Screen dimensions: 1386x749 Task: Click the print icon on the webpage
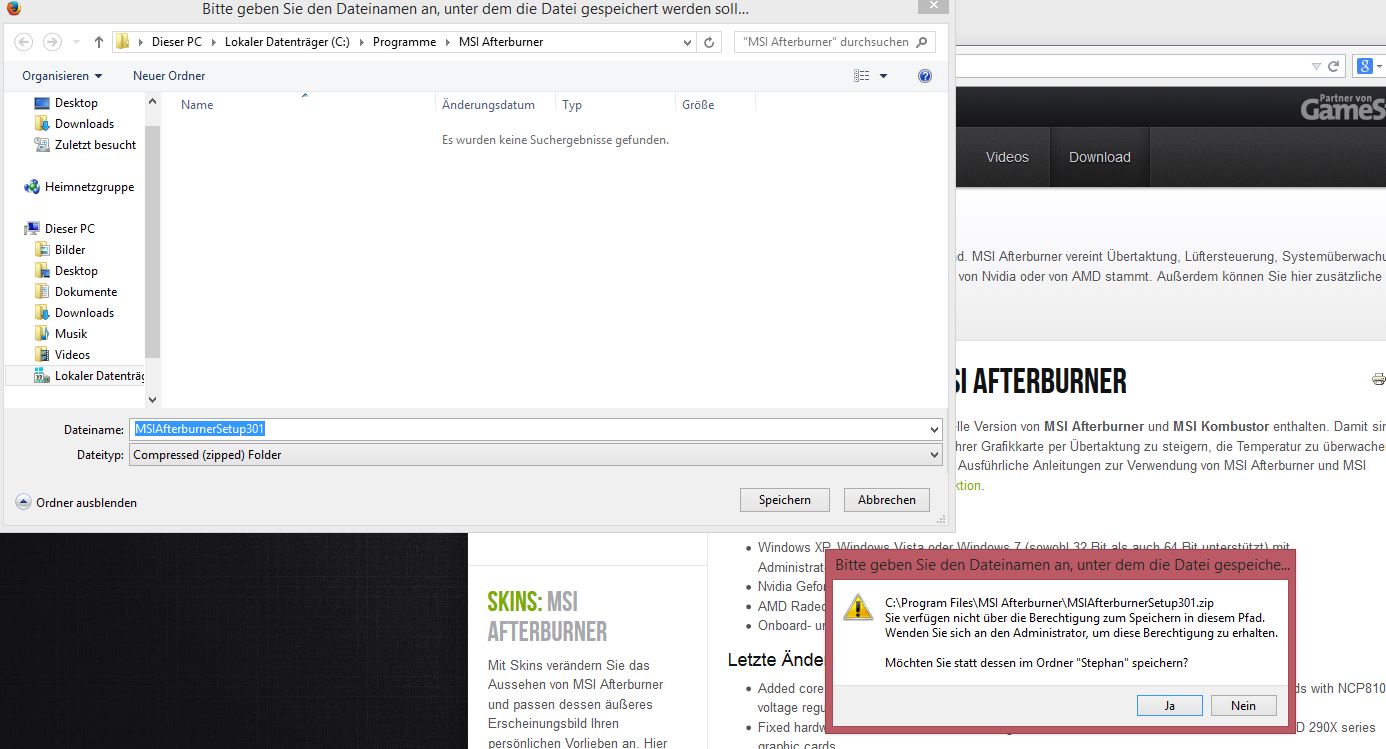(x=1379, y=379)
